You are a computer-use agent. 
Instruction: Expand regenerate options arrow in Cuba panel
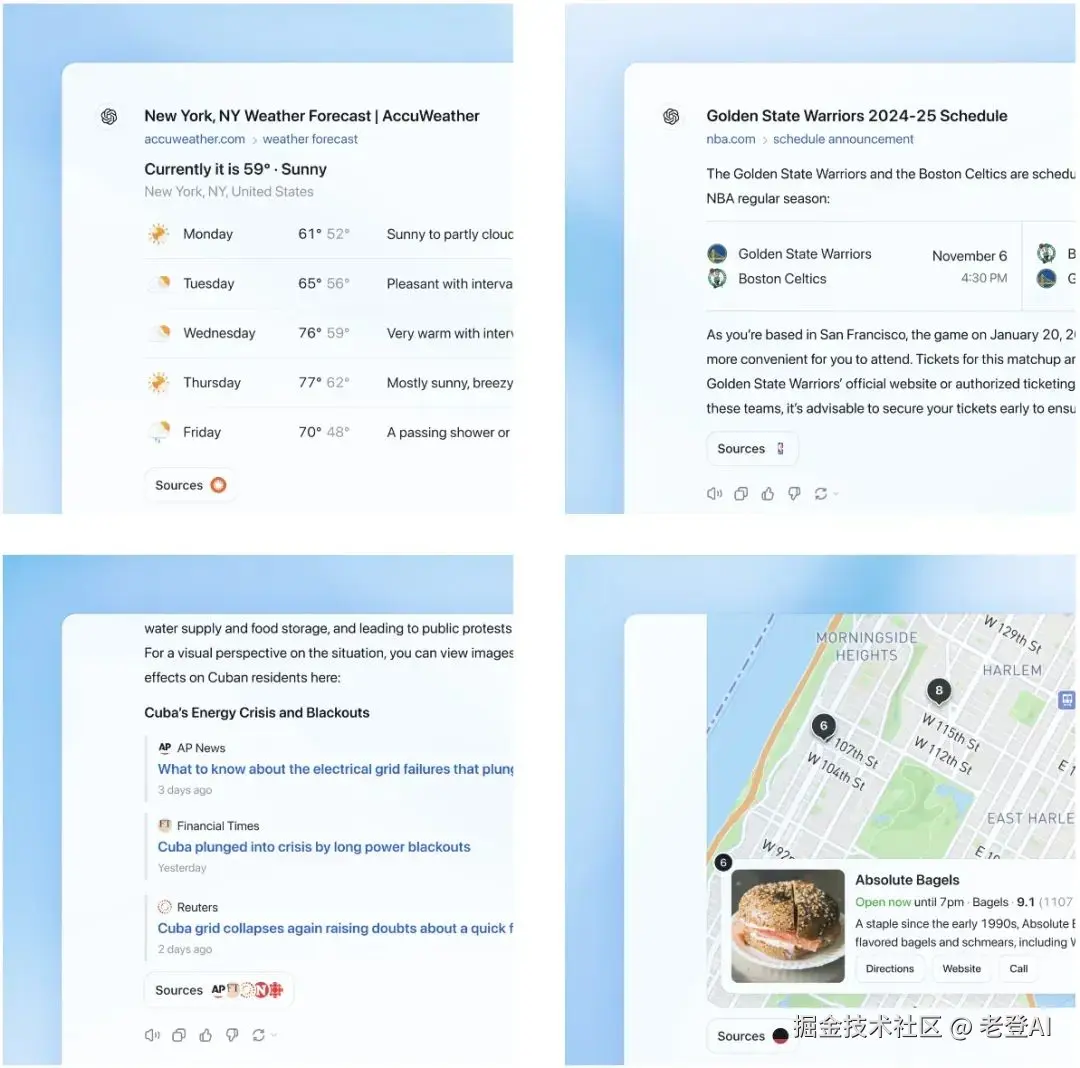pyautogui.click(x=274, y=1035)
